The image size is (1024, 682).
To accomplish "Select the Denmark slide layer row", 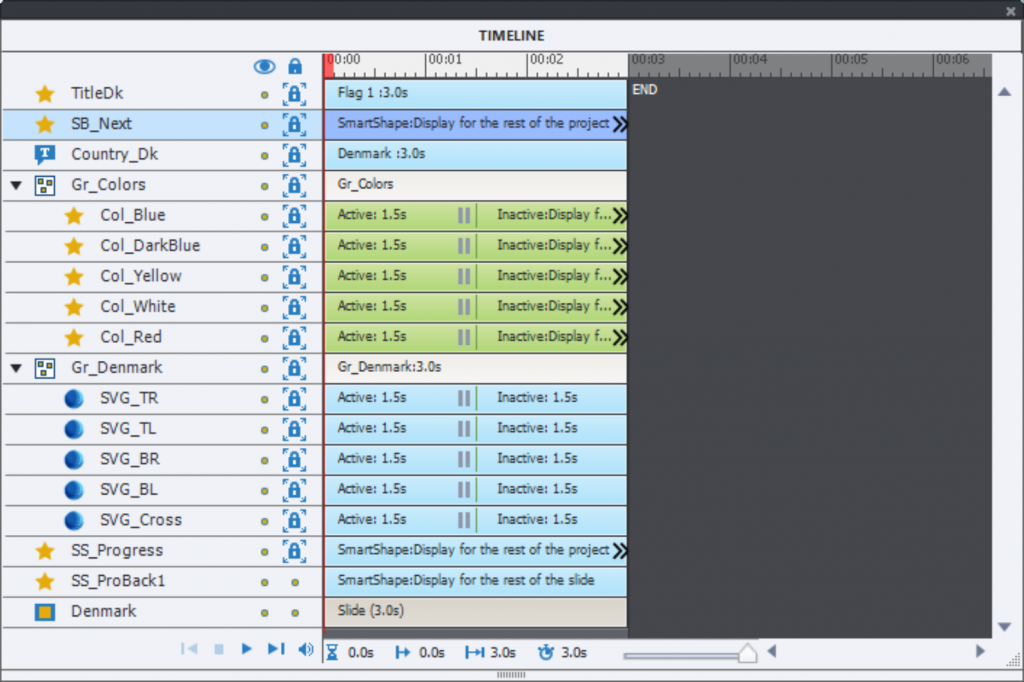I will tap(103, 612).
